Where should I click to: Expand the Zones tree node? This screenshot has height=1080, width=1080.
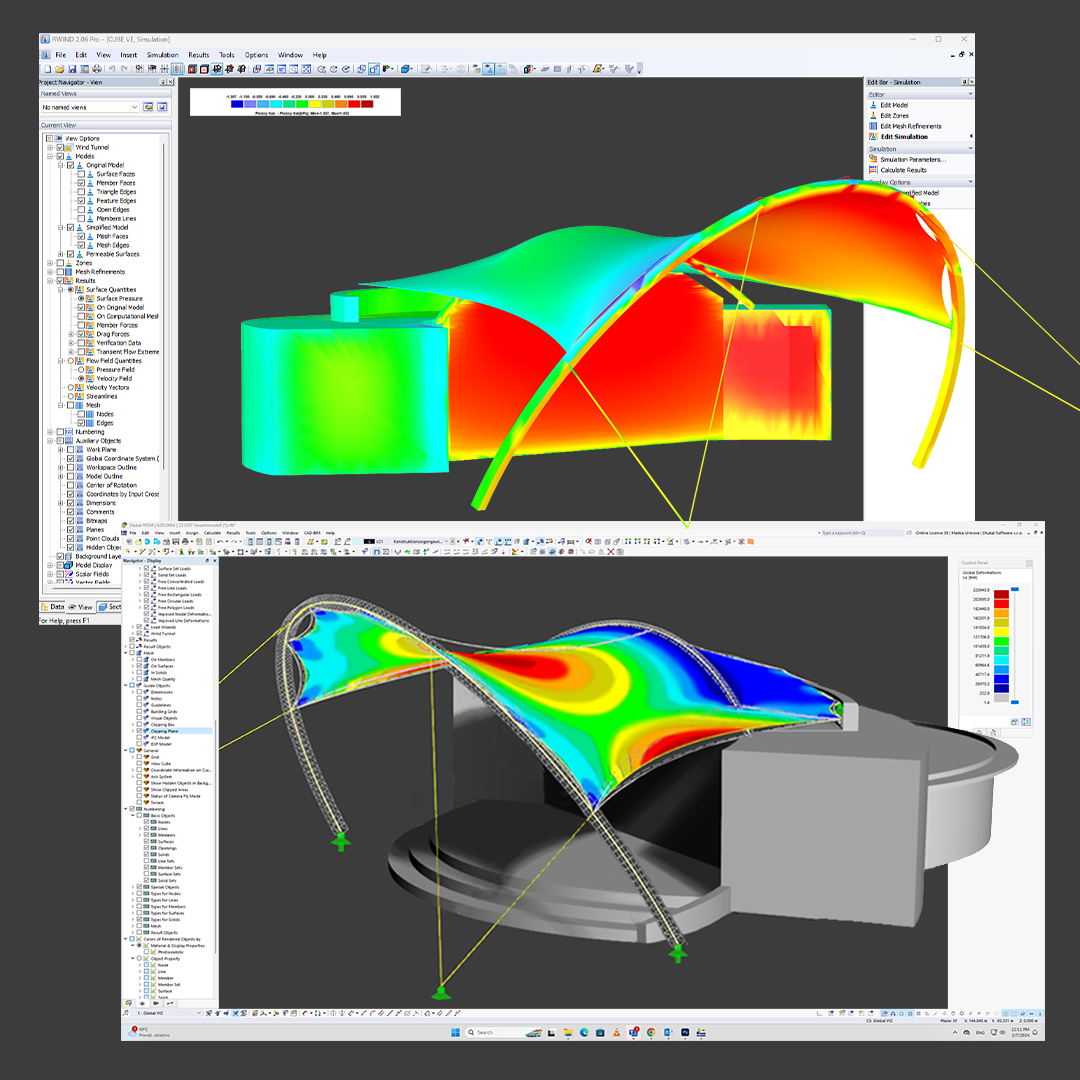[x=50, y=263]
